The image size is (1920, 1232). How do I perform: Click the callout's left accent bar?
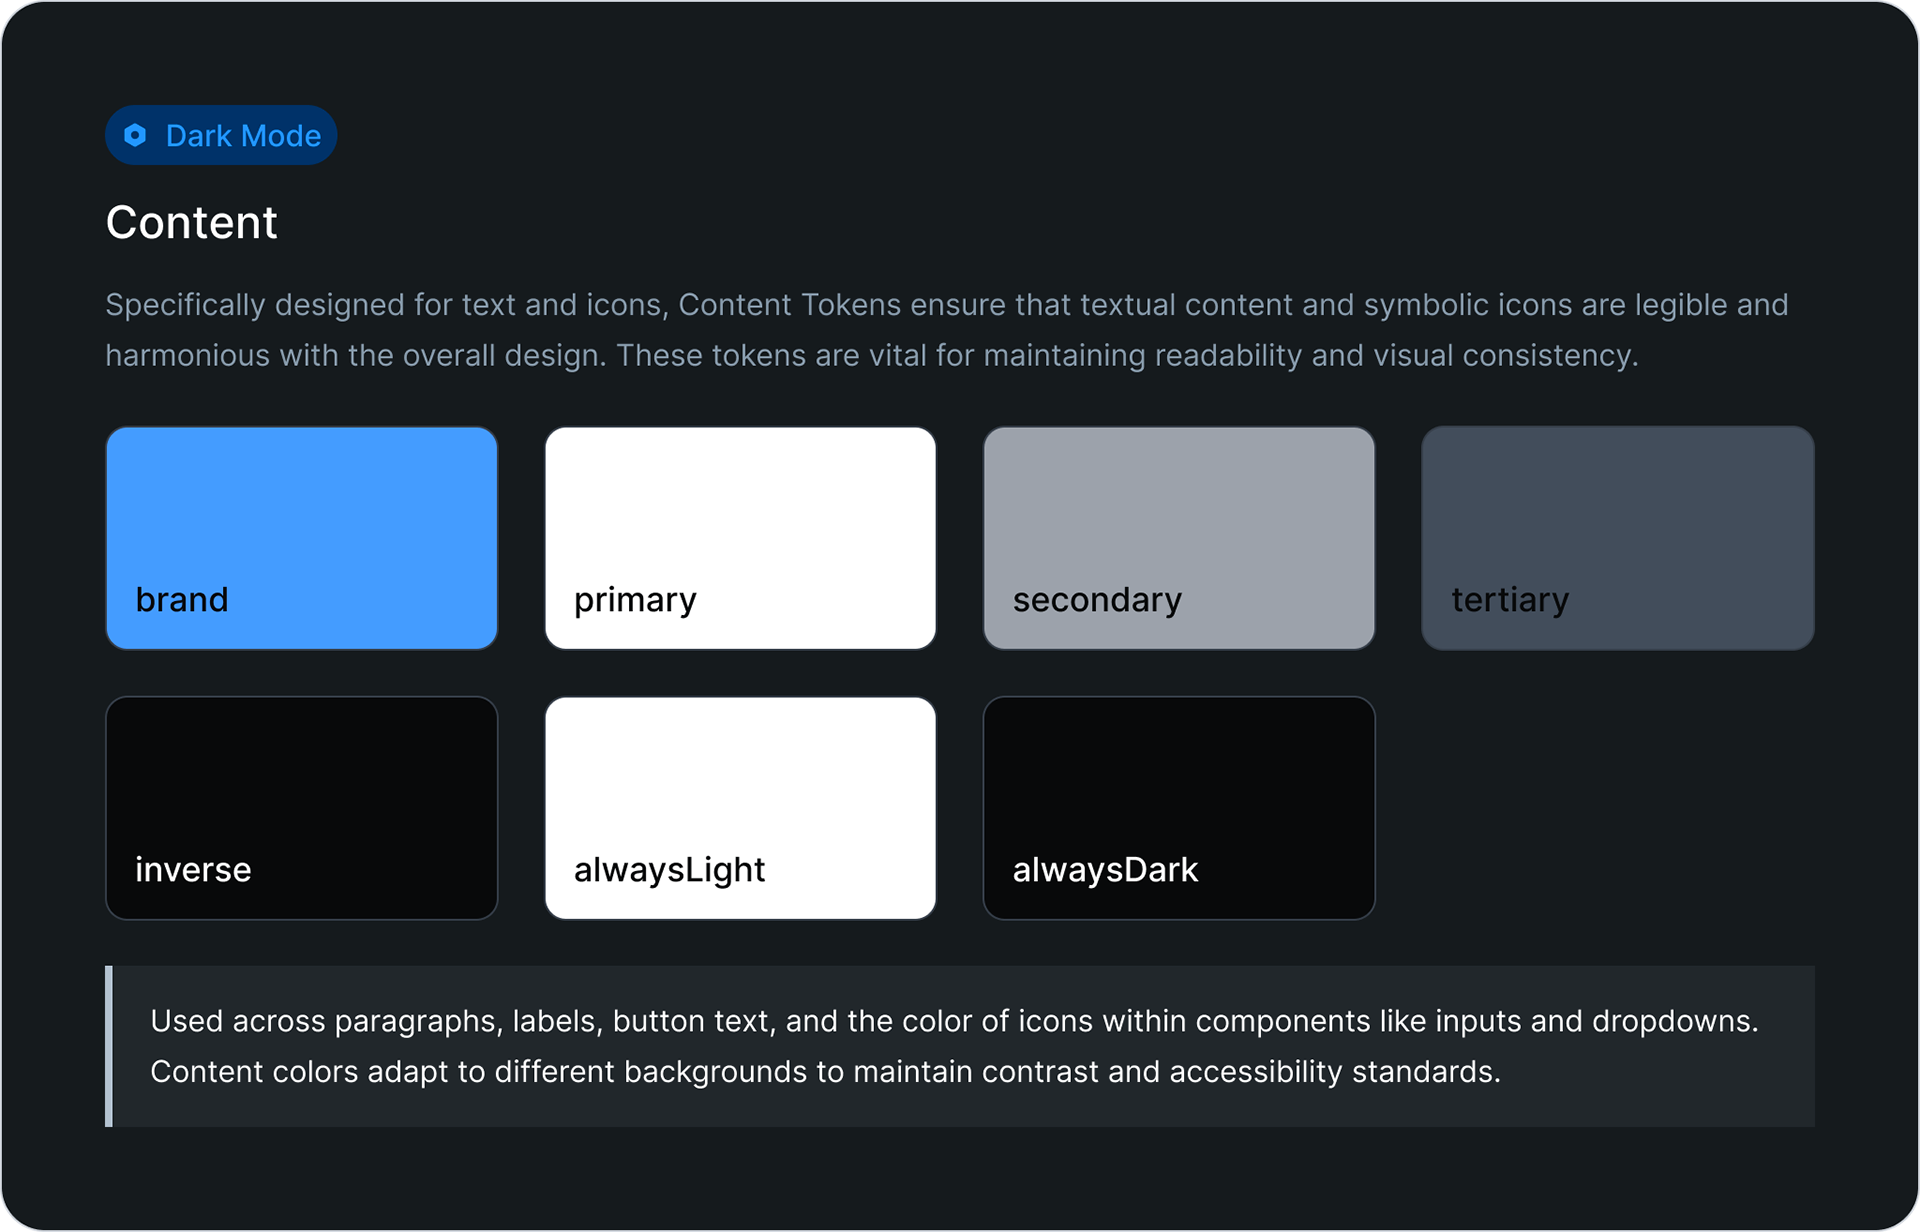(x=109, y=1046)
